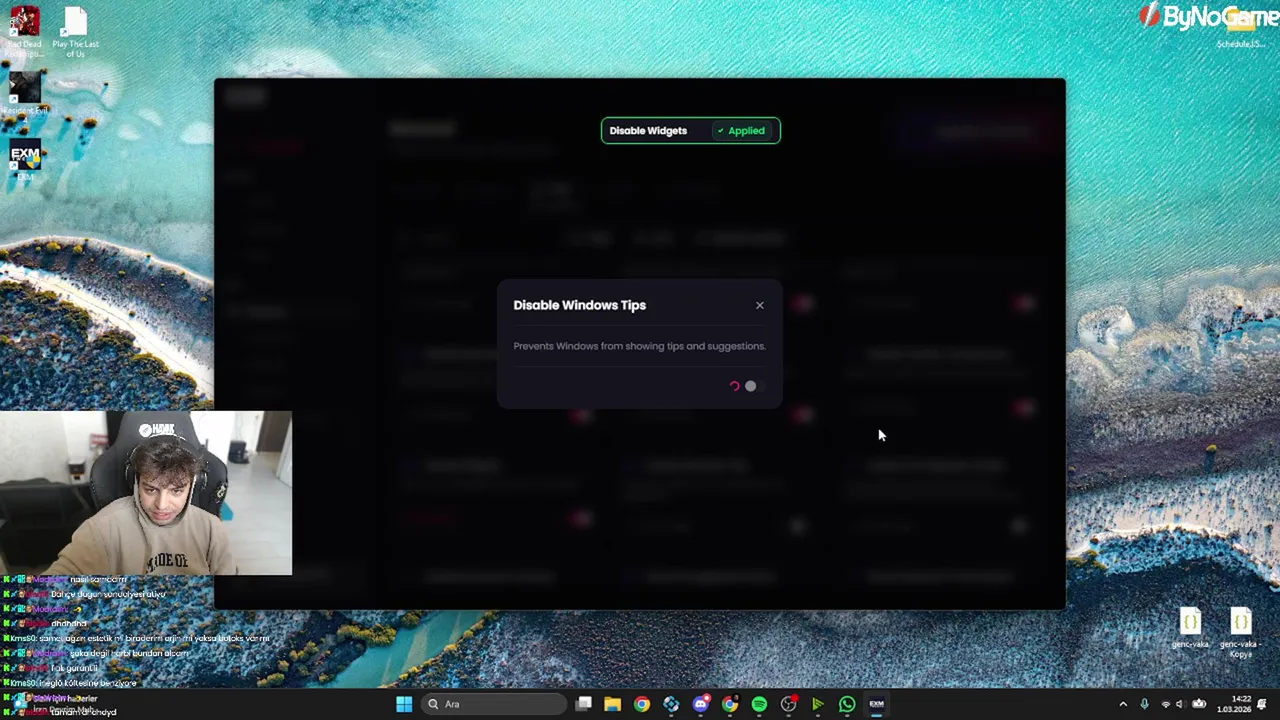Launch the Chrome icon without a badge
The width and height of the screenshot is (1280, 720).
coord(642,704)
